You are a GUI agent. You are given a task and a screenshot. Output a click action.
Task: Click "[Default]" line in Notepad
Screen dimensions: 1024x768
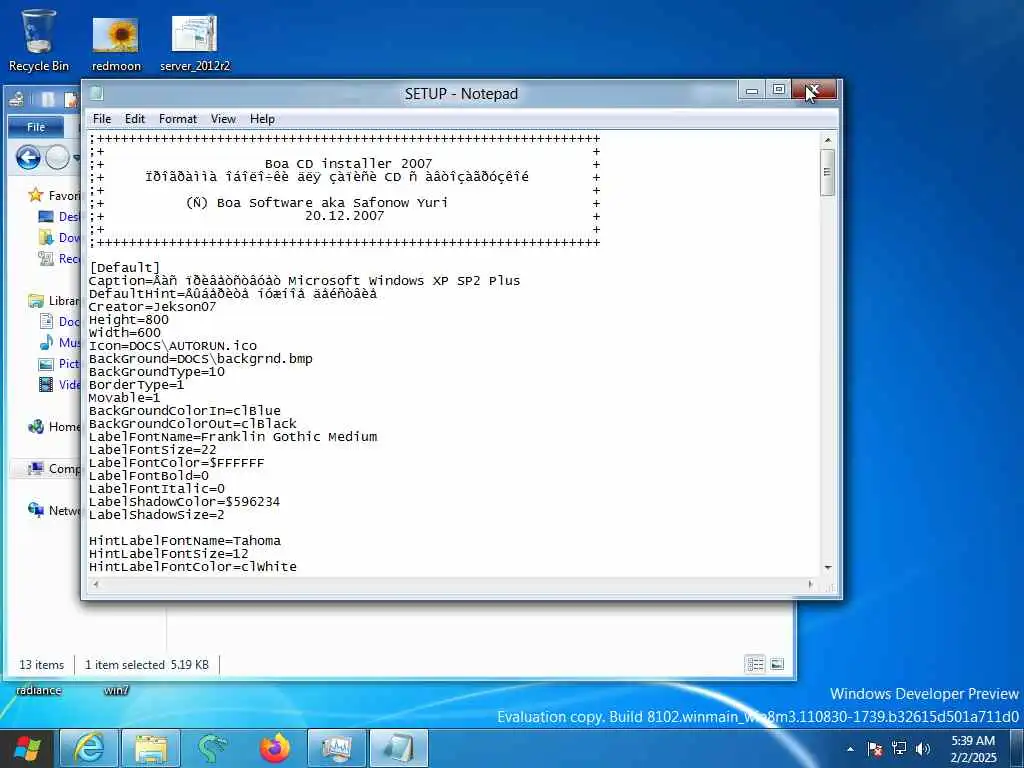pyautogui.click(x=124, y=268)
